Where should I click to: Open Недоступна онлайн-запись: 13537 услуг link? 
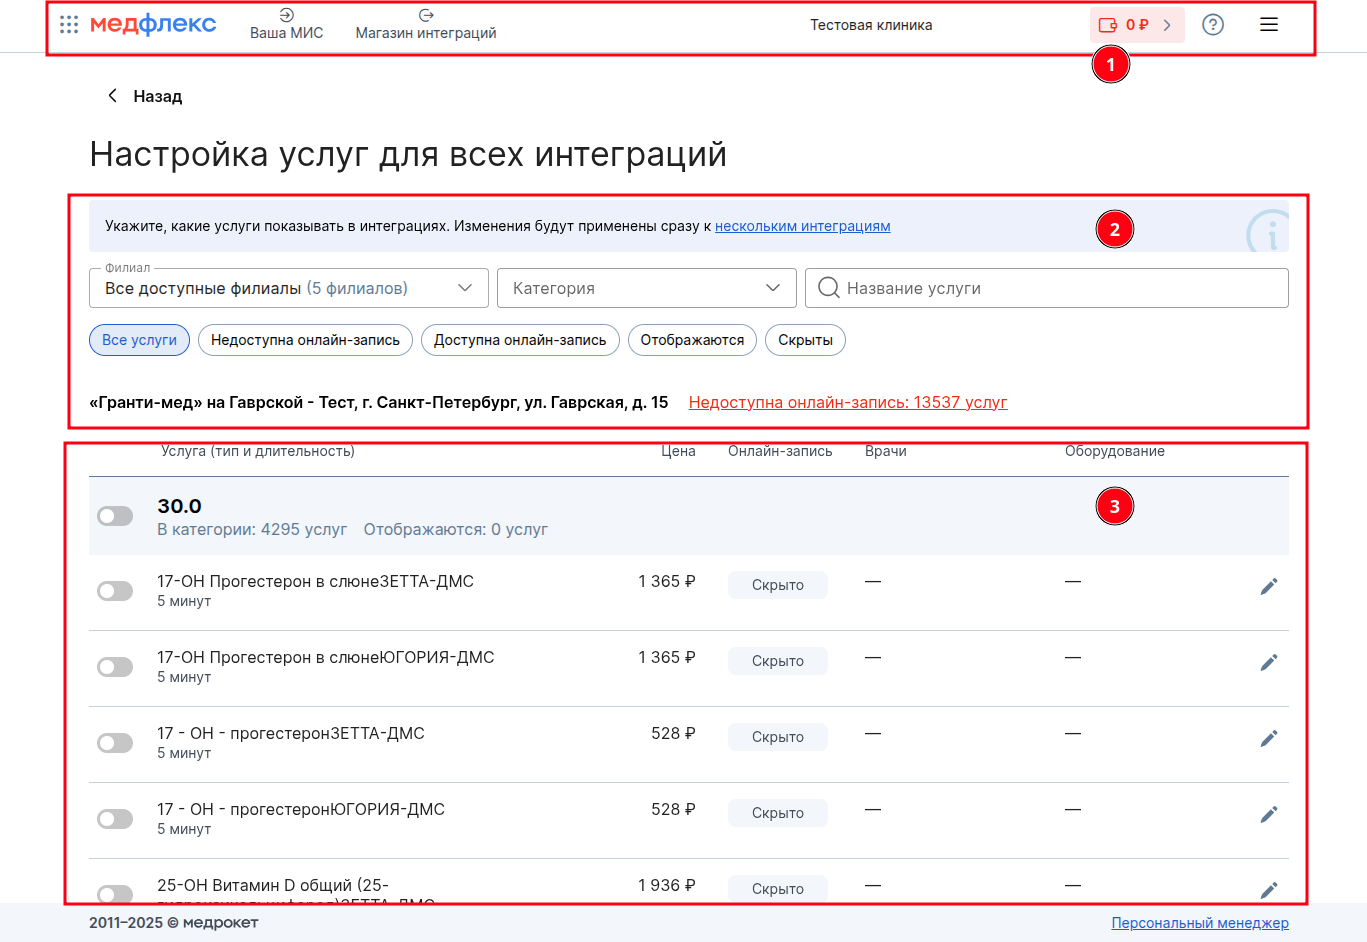click(848, 402)
